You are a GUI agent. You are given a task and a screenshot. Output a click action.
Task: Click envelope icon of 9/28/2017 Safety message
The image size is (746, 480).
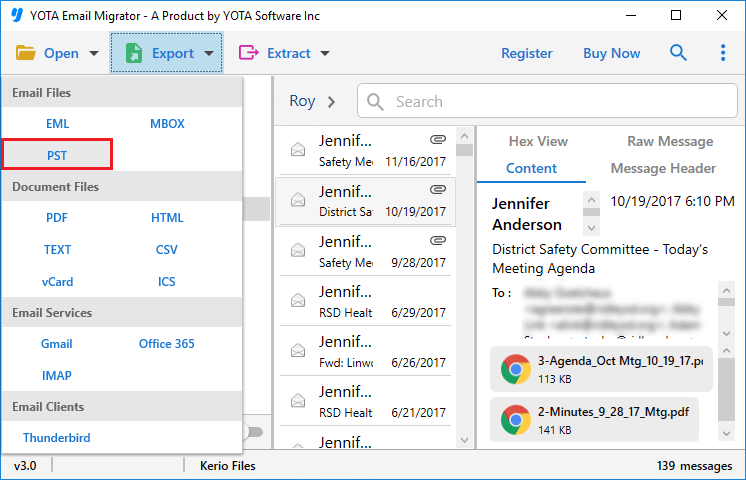point(298,250)
